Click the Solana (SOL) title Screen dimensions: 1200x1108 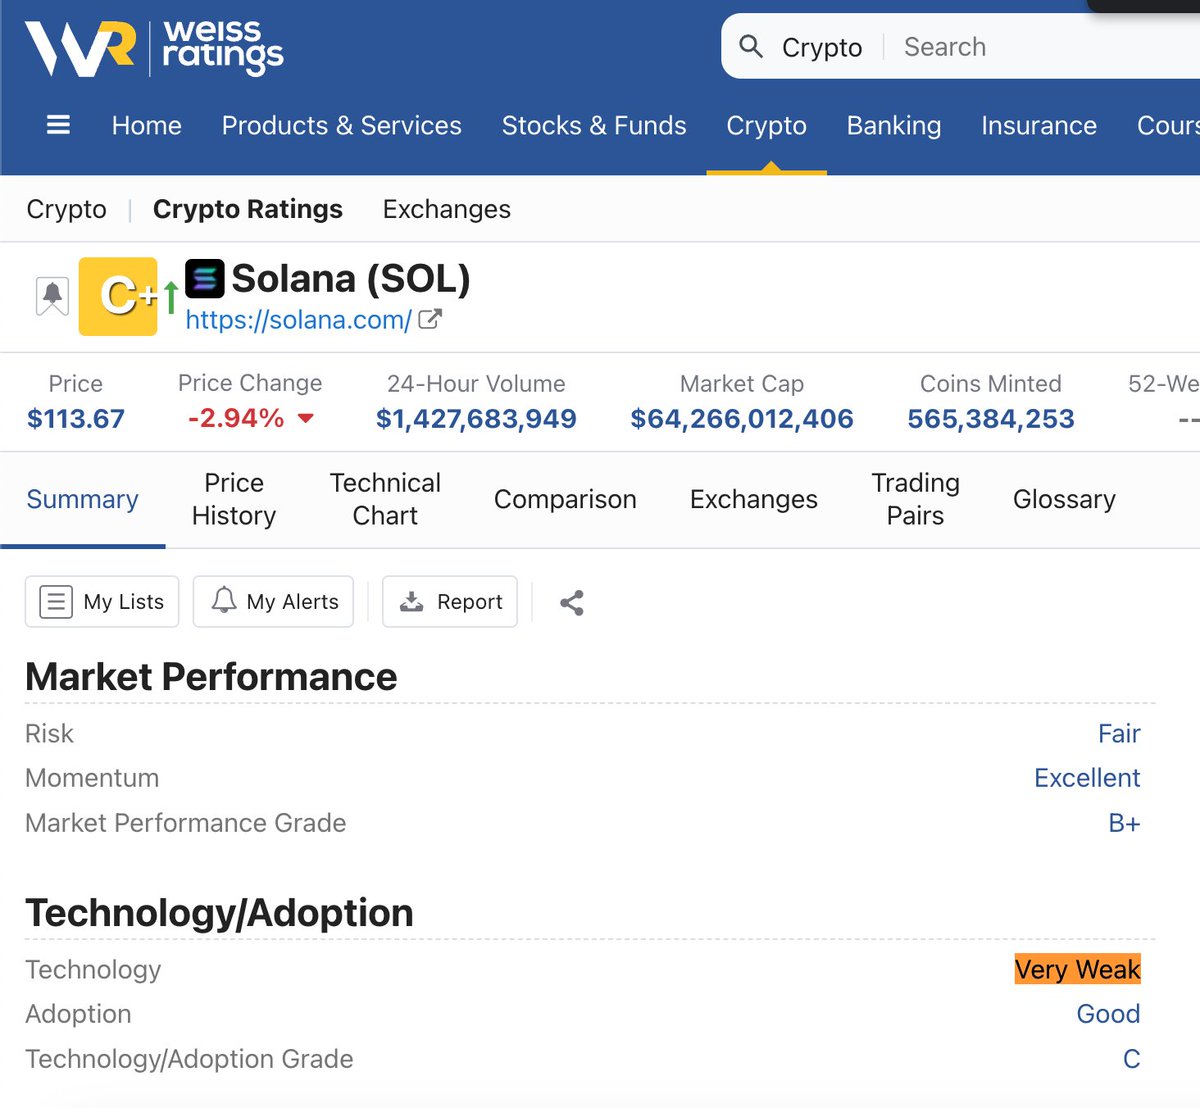point(351,278)
